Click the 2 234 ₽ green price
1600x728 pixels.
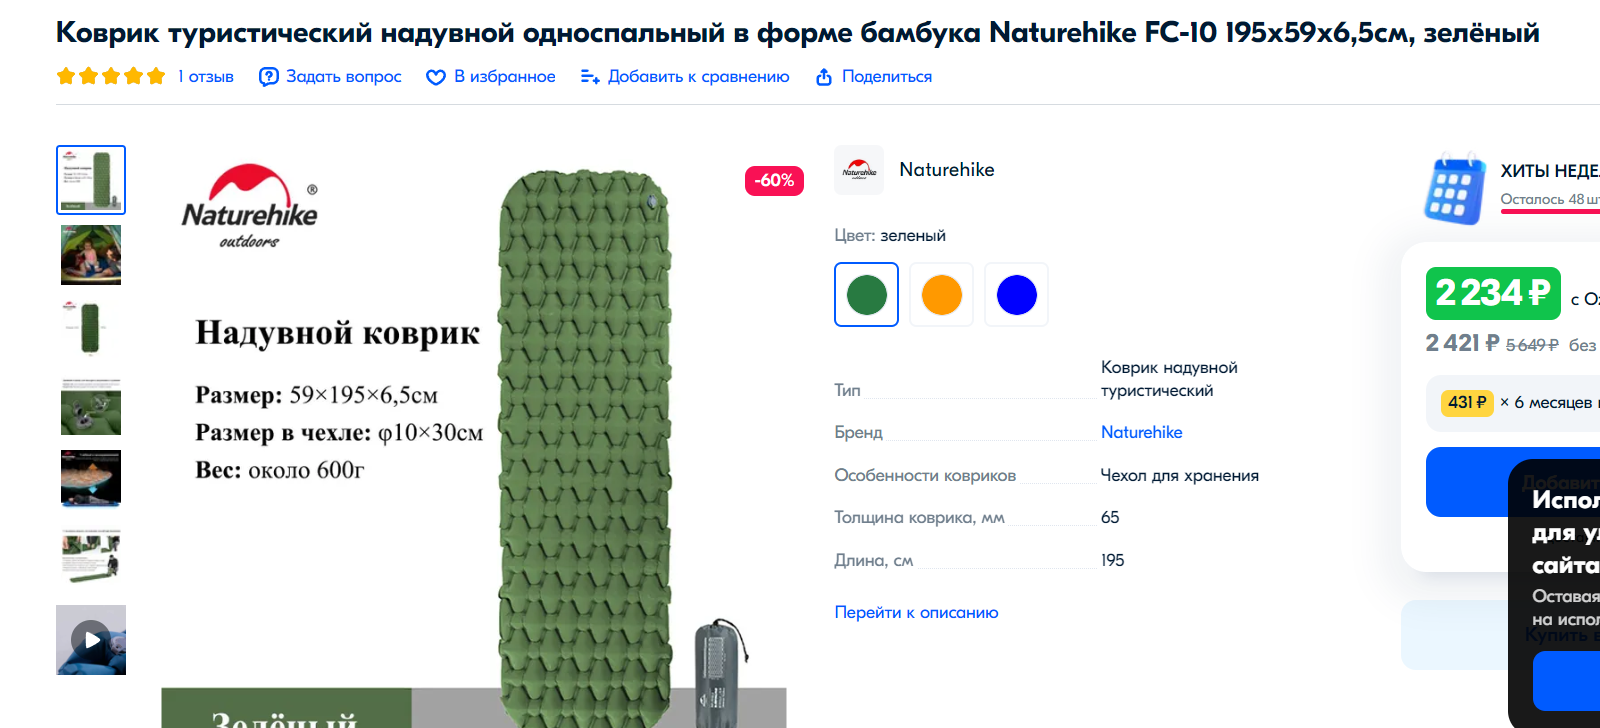coord(1493,293)
